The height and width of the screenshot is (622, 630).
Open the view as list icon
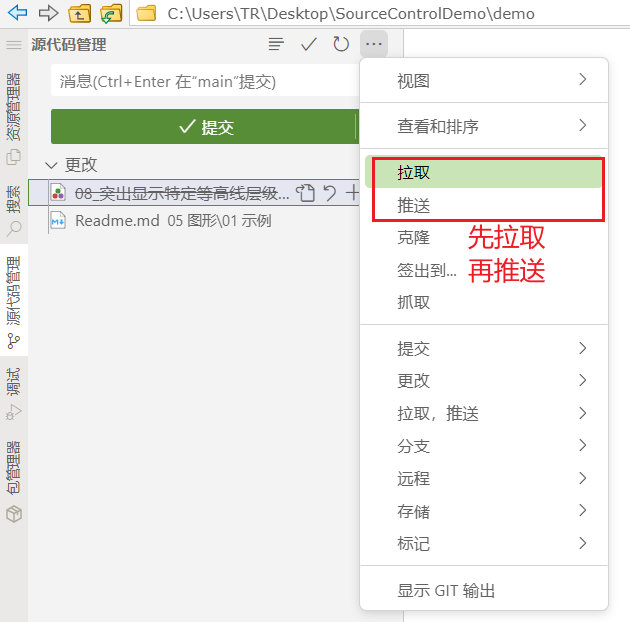point(277,44)
